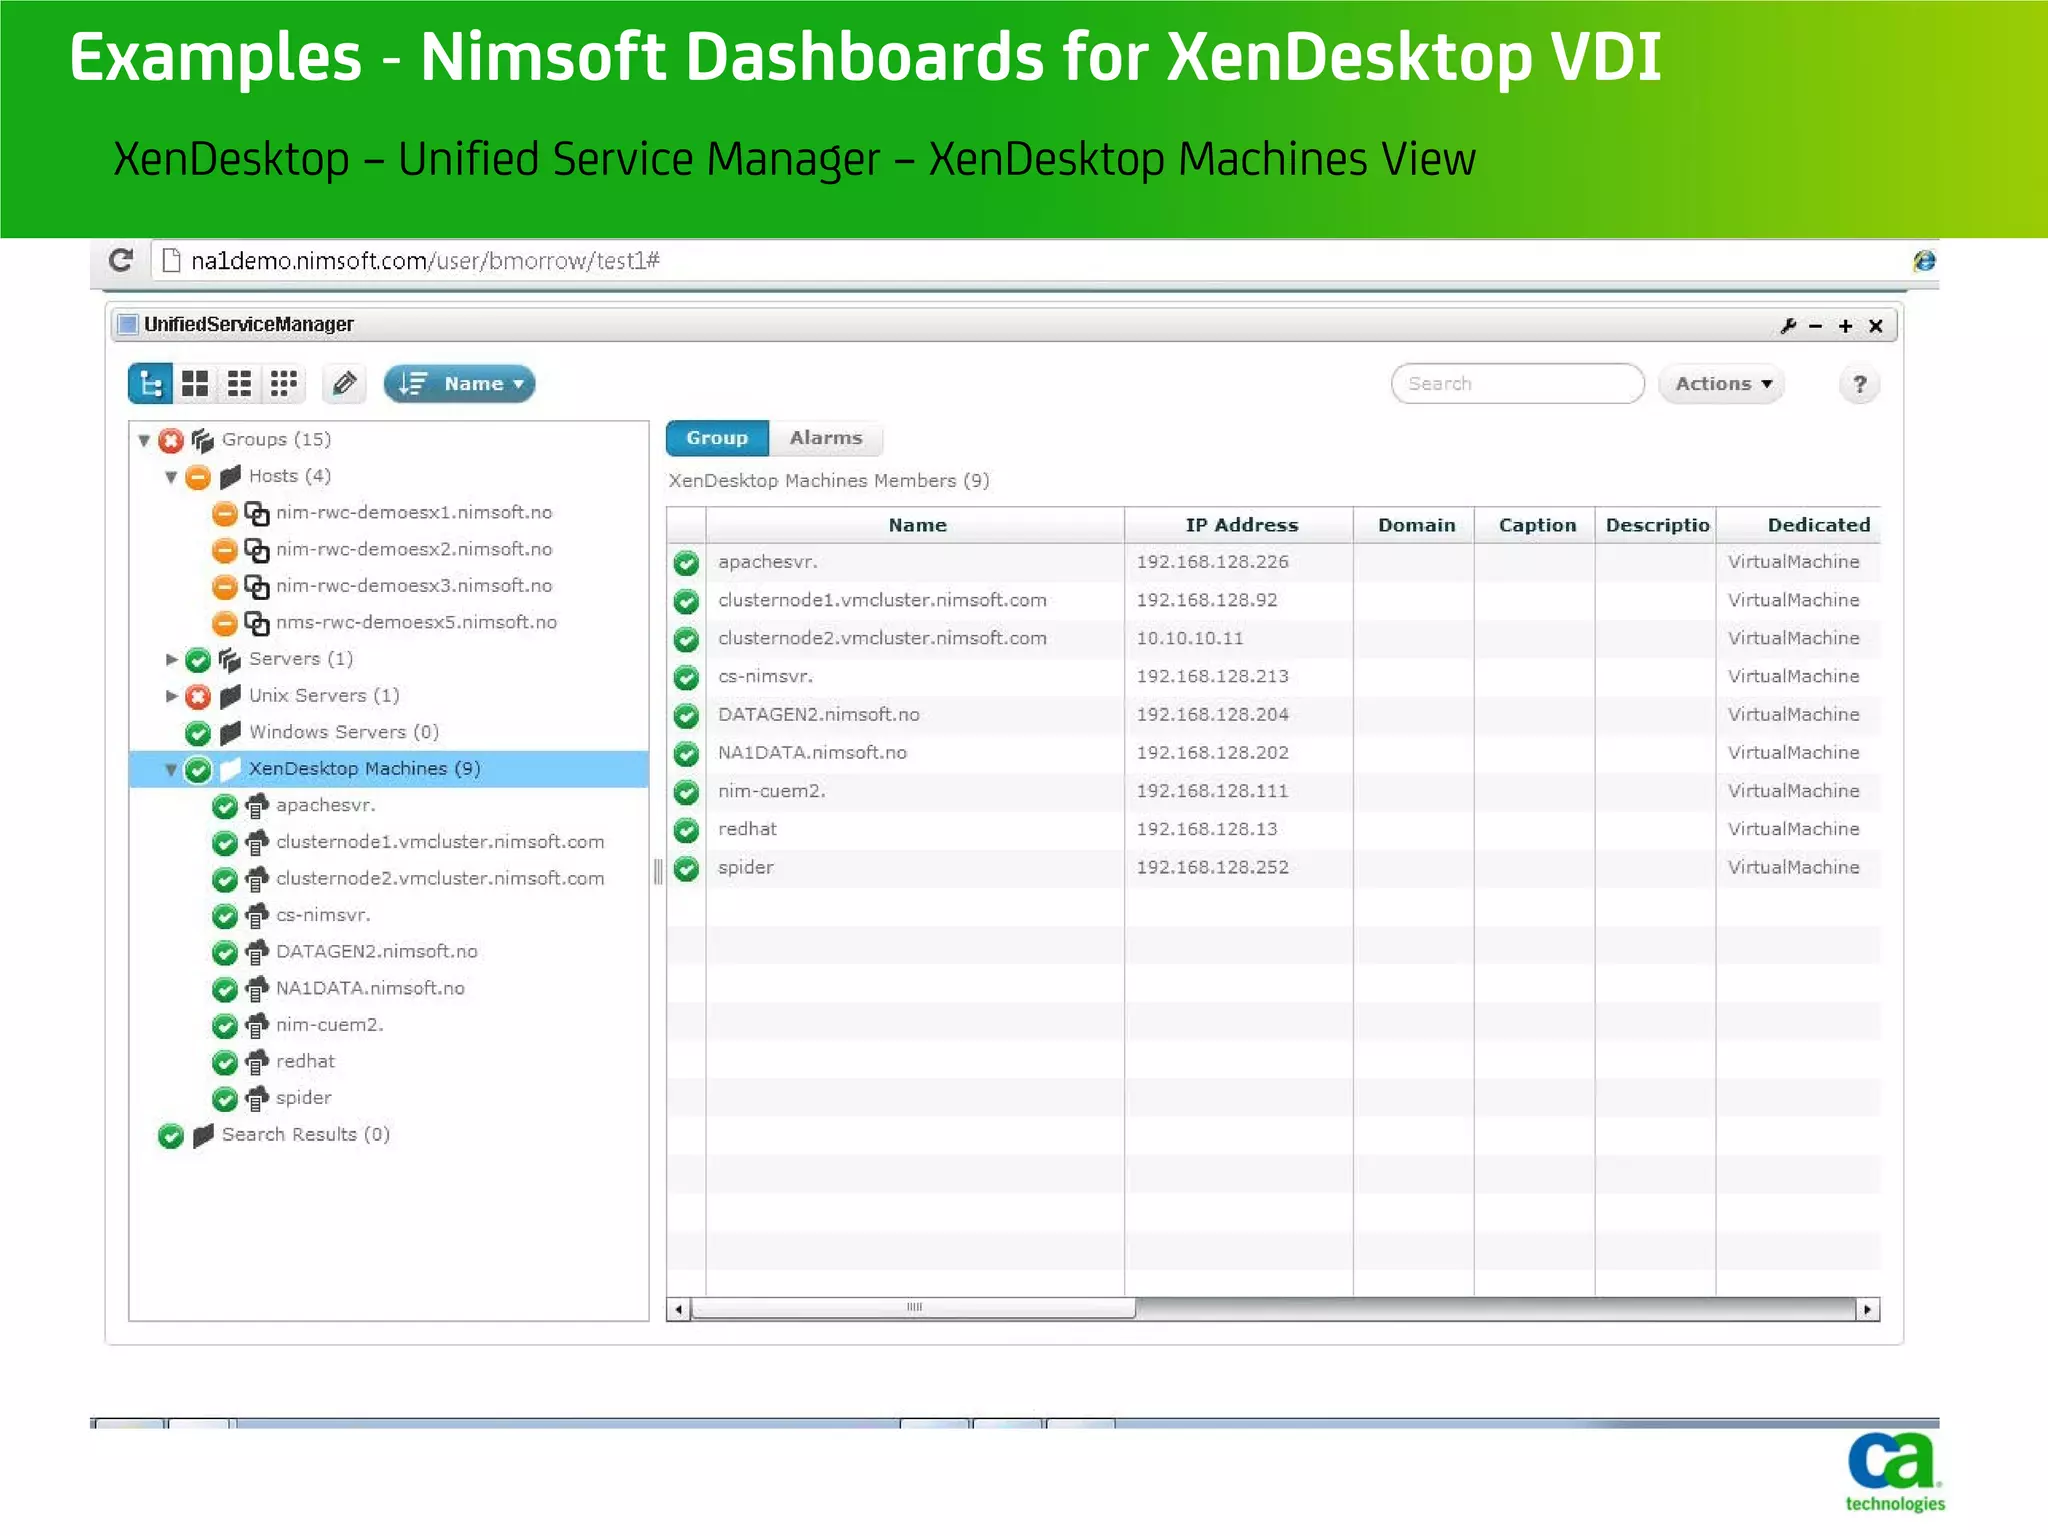Viewport: 2048px width, 1536px height.
Task: Click the Hosts orange warning status icon
Action: (198, 477)
